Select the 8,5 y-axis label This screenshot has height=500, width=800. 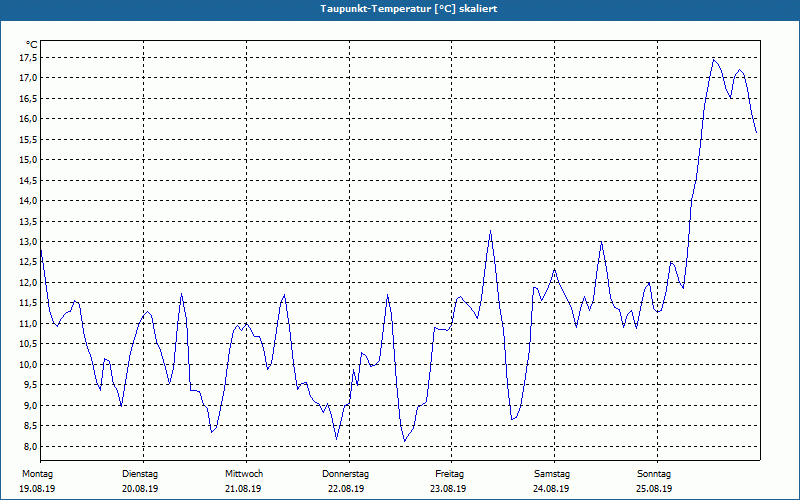31,426
